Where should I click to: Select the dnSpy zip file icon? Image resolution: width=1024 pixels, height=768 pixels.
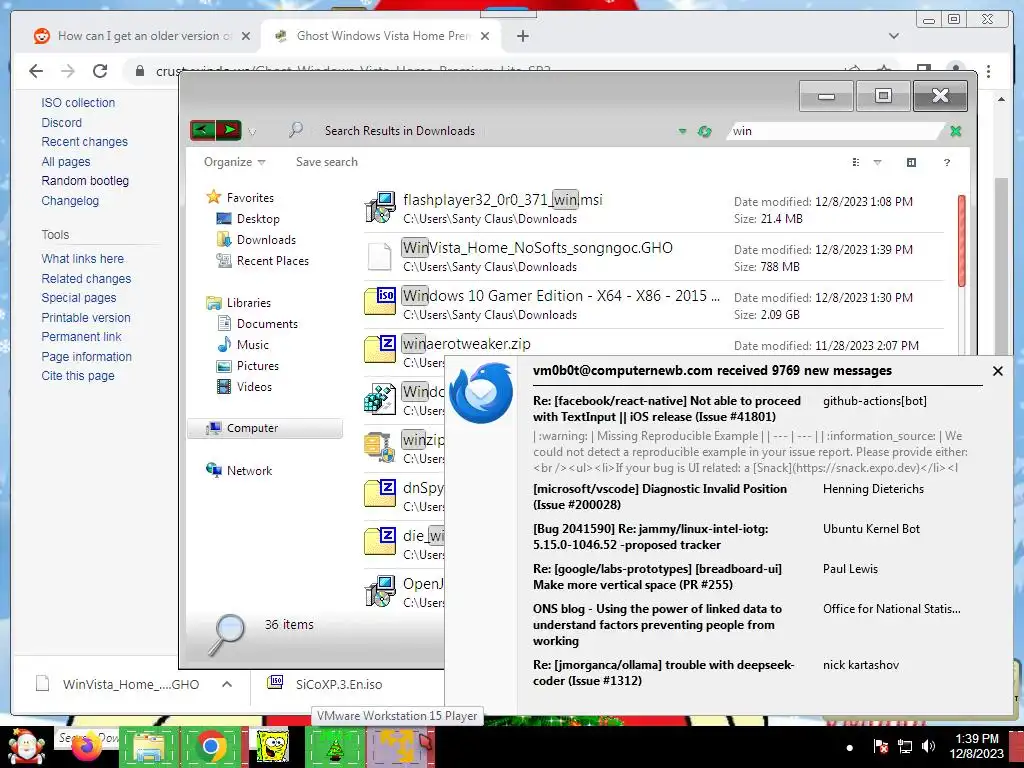(380, 494)
